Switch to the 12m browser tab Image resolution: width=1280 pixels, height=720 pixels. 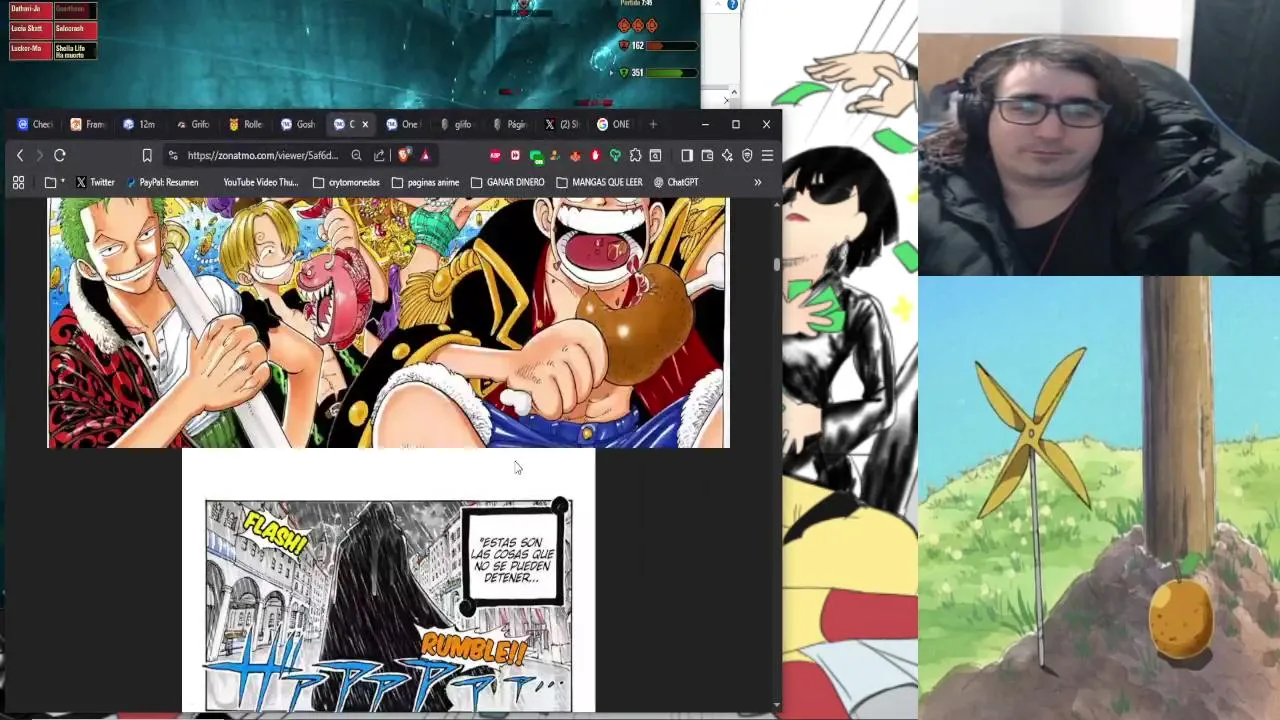140,124
